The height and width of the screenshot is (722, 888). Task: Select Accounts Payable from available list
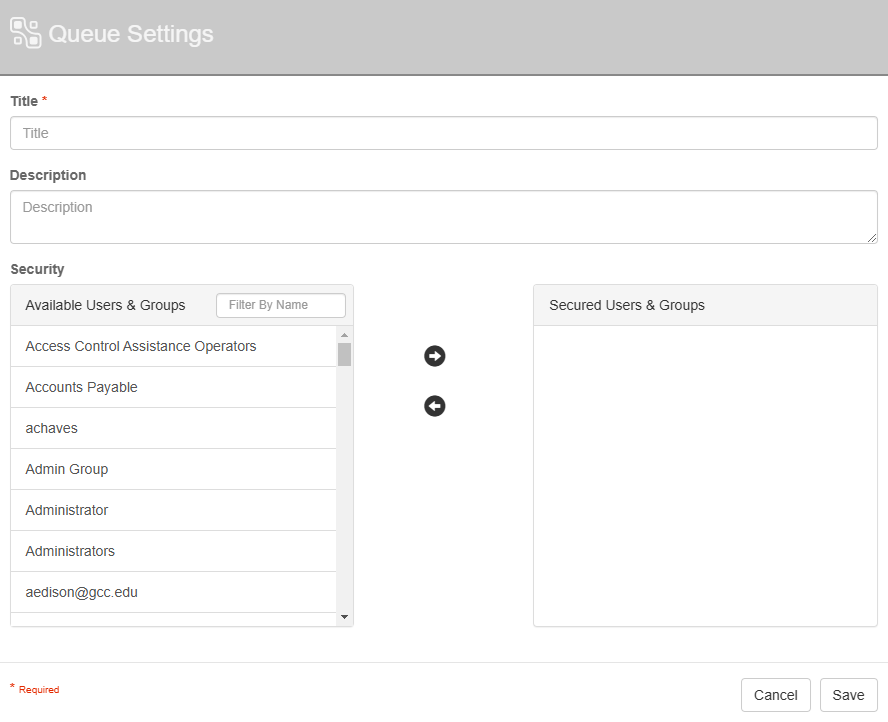(x=82, y=387)
